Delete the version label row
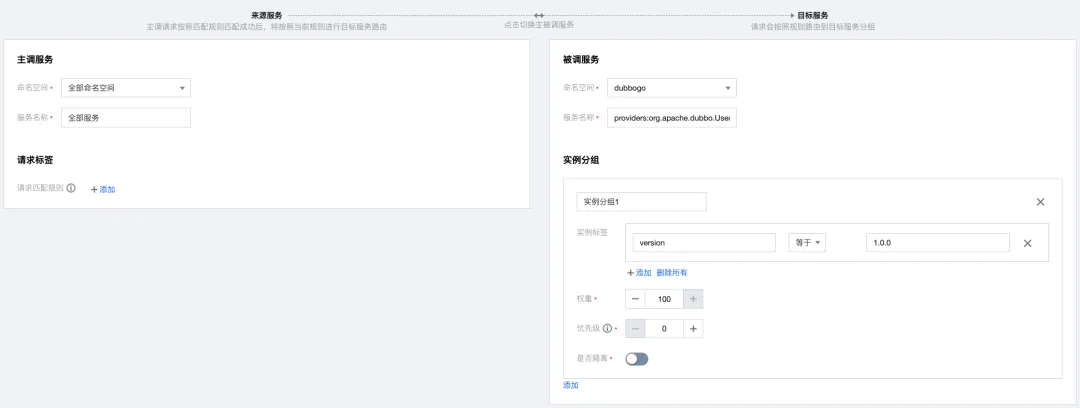Viewport: 1080px width, 408px height. pos(1027,243)
